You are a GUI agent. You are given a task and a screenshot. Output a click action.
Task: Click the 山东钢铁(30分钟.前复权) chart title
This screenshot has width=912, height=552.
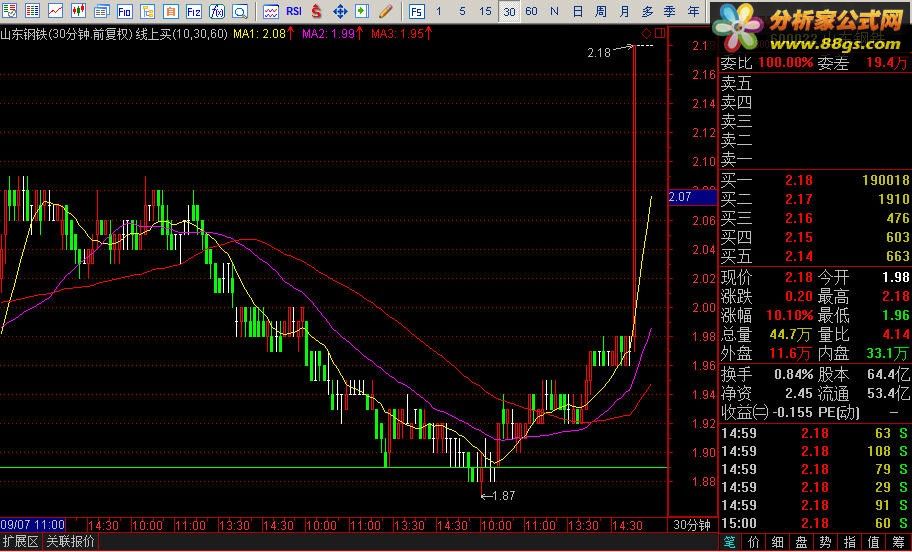[x=66, y=34]
